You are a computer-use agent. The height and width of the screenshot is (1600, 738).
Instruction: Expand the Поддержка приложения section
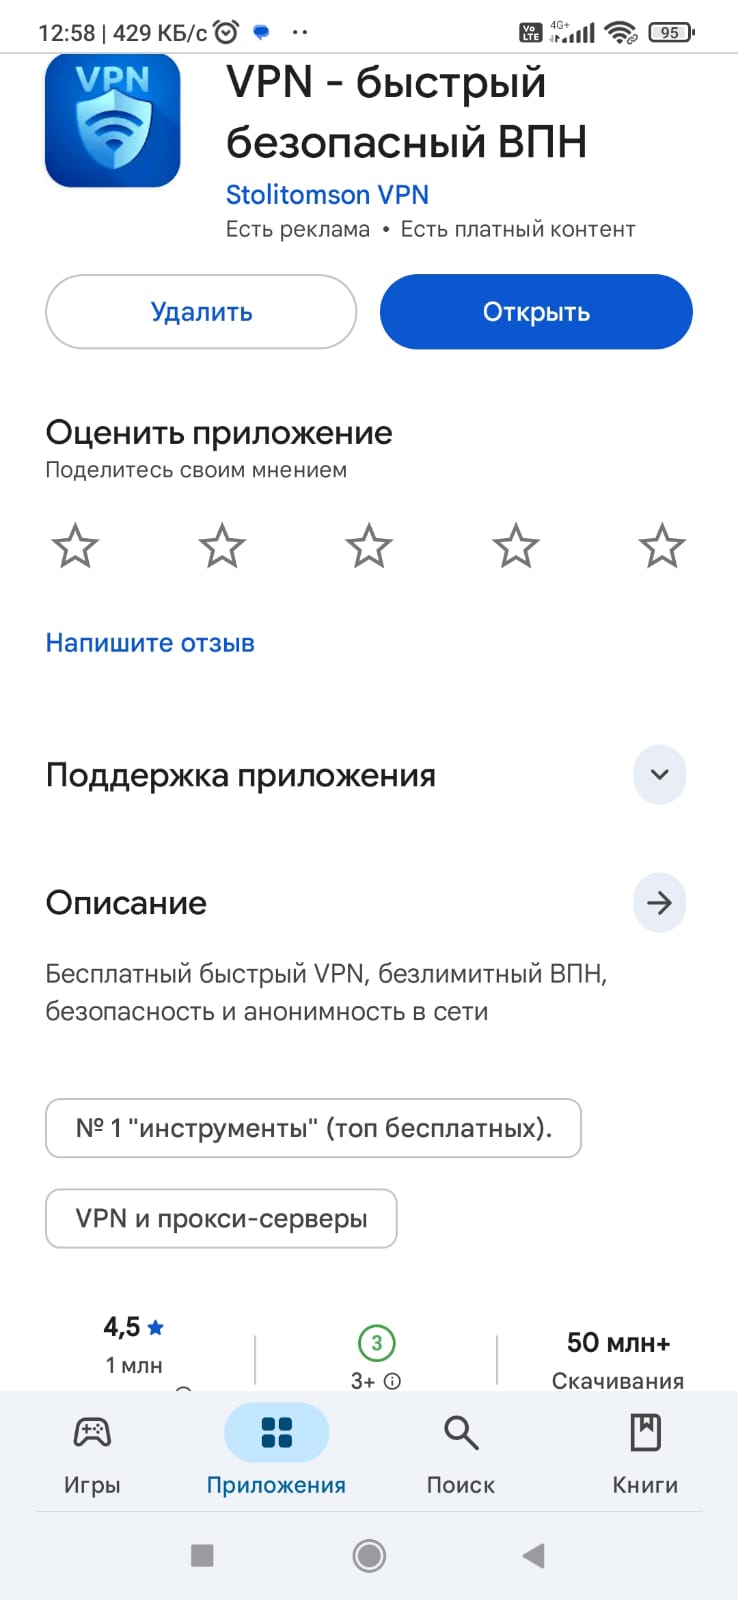point(659,775)
